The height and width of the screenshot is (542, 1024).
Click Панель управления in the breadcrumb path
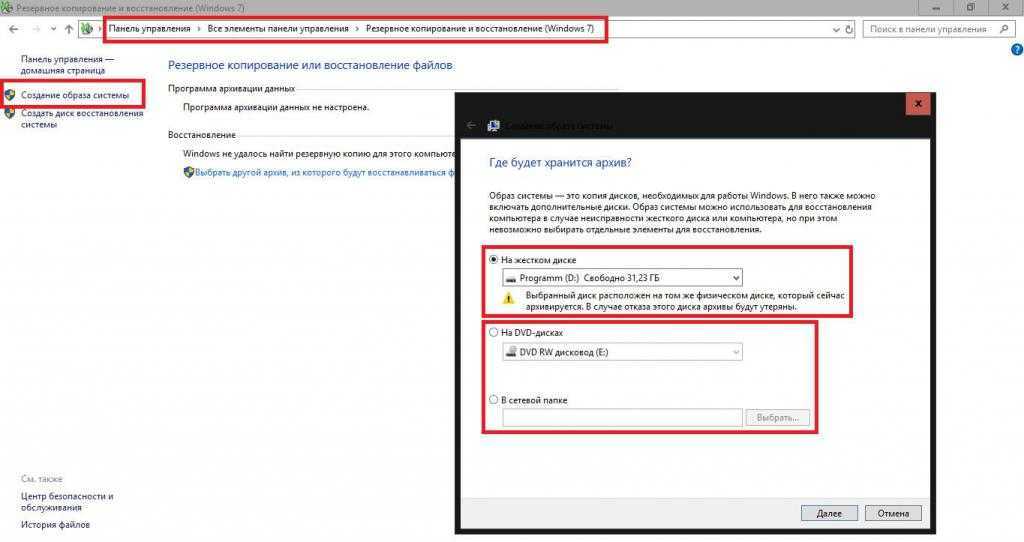tap(150, 29)
